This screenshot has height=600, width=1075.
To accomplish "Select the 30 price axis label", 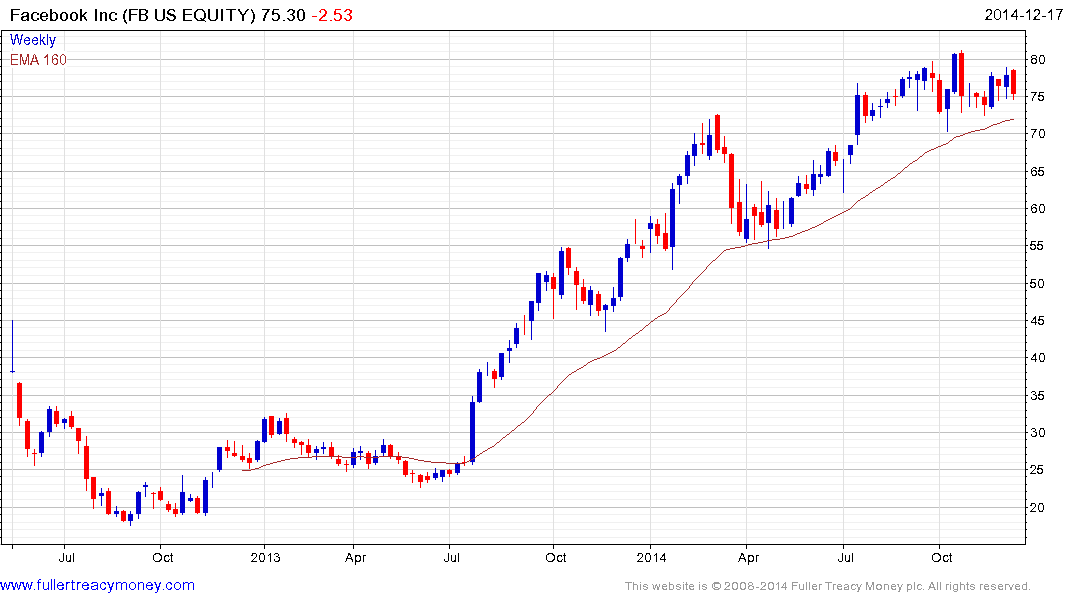I will (x=1038, y=432).
